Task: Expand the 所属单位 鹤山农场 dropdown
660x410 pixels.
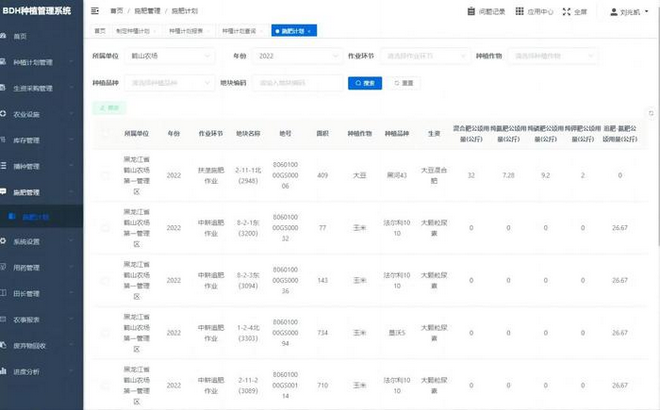Action: point(168,56)
